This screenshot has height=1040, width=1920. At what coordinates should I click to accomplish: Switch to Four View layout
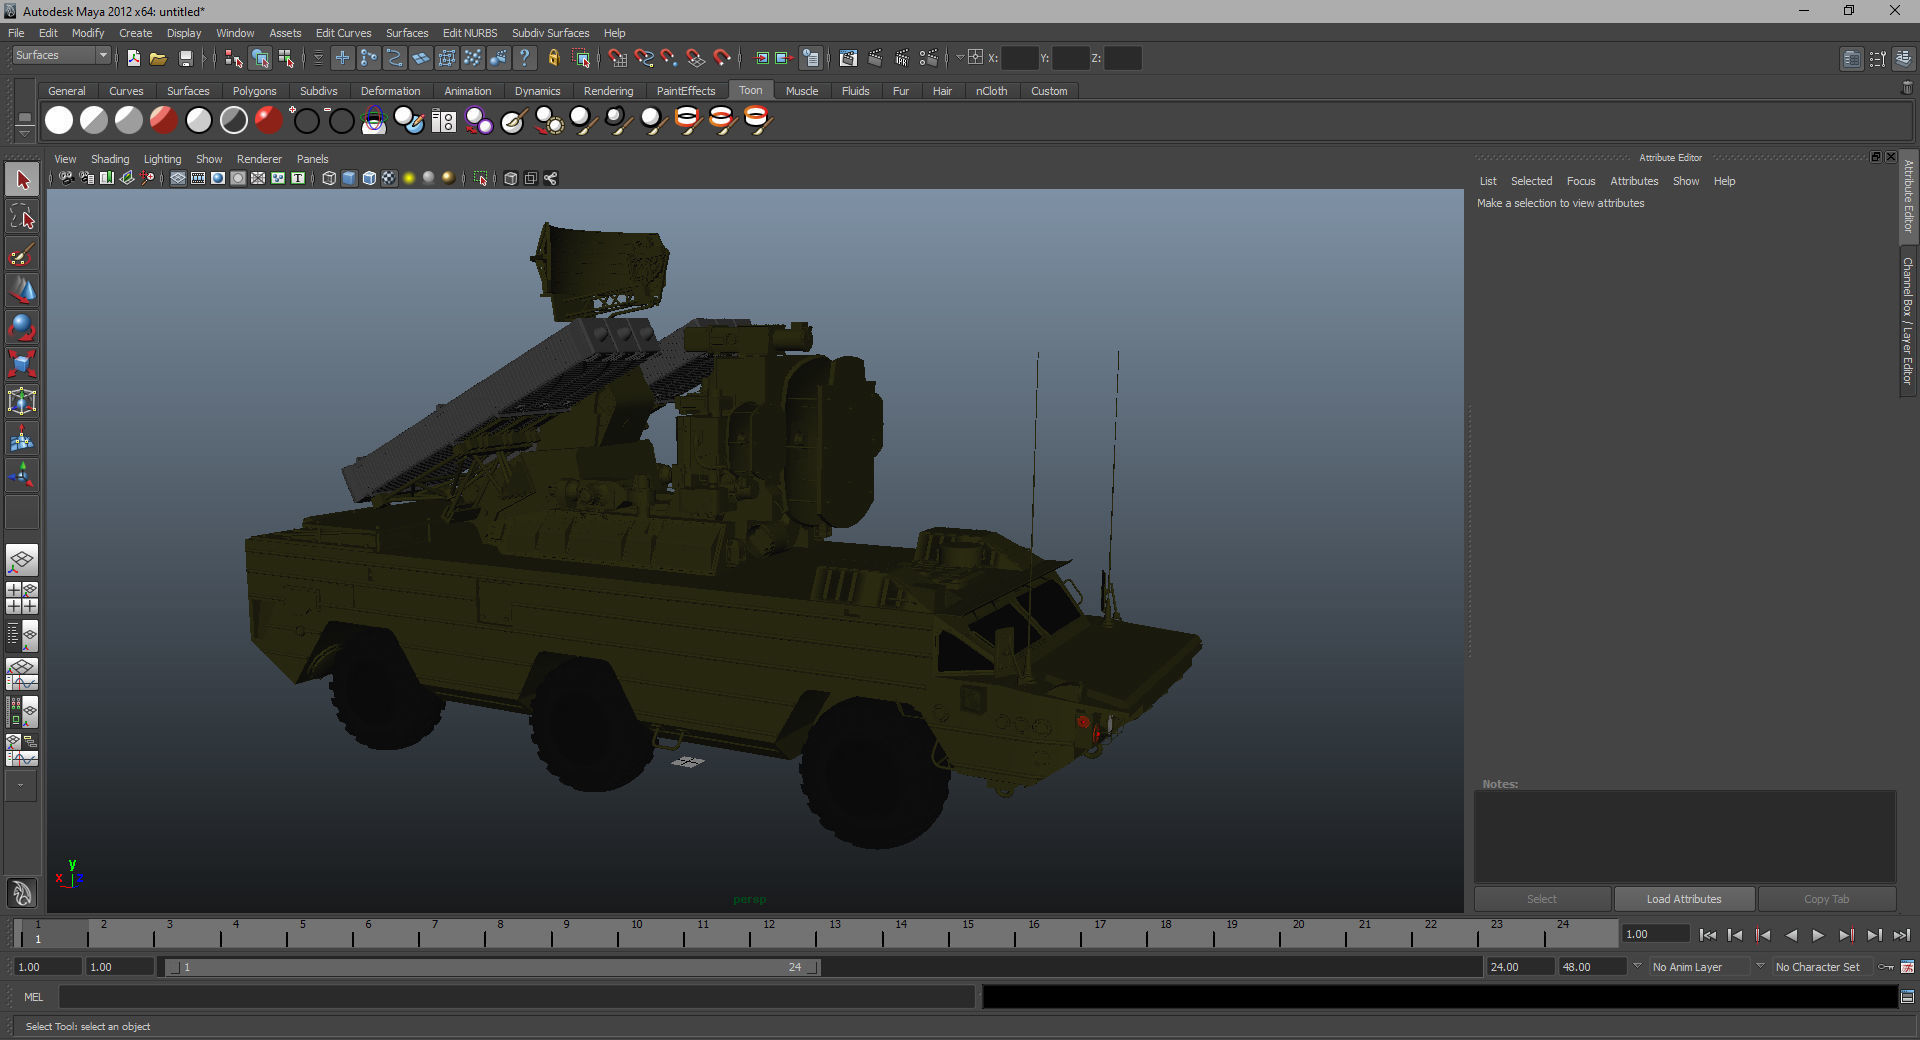coord(22,598)
